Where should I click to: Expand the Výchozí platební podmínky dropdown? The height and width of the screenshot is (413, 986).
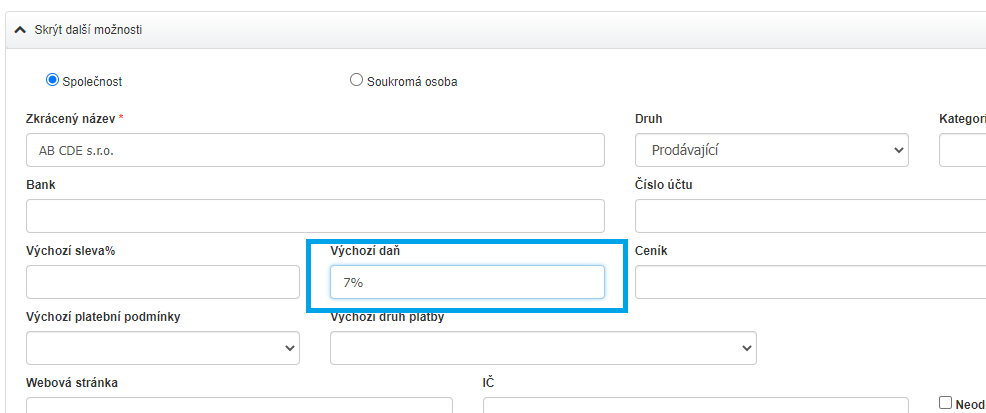pyautogui.click(x=163, y=348)
